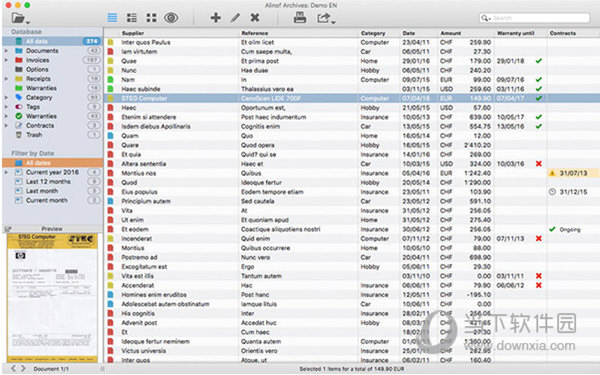Click the Amount column header
600x375 pixels.
pos(450,33)
